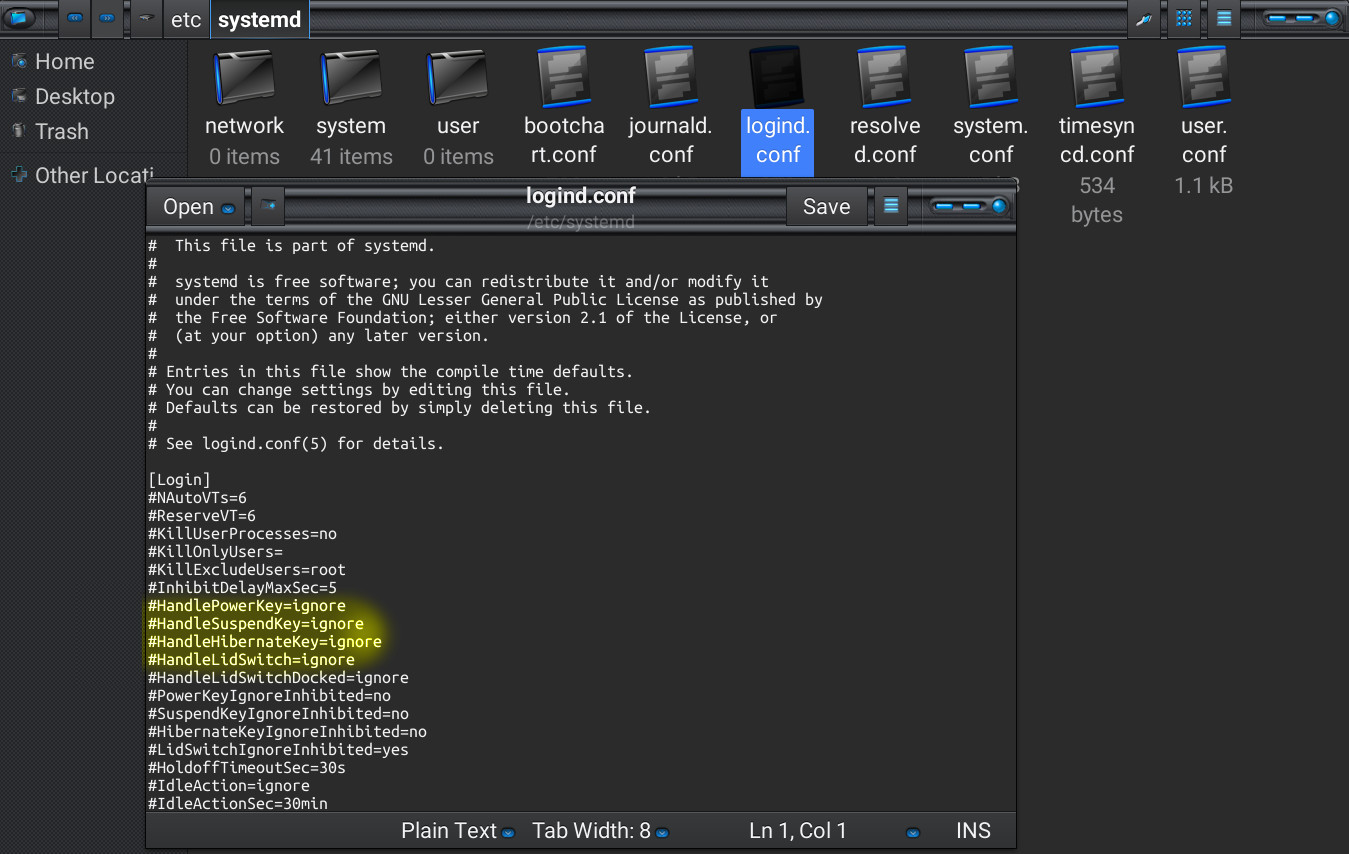Place cursor on #HandleLidSwitch=ignore line
Viewport: 1349px width, 854px height.
[251, 660]
